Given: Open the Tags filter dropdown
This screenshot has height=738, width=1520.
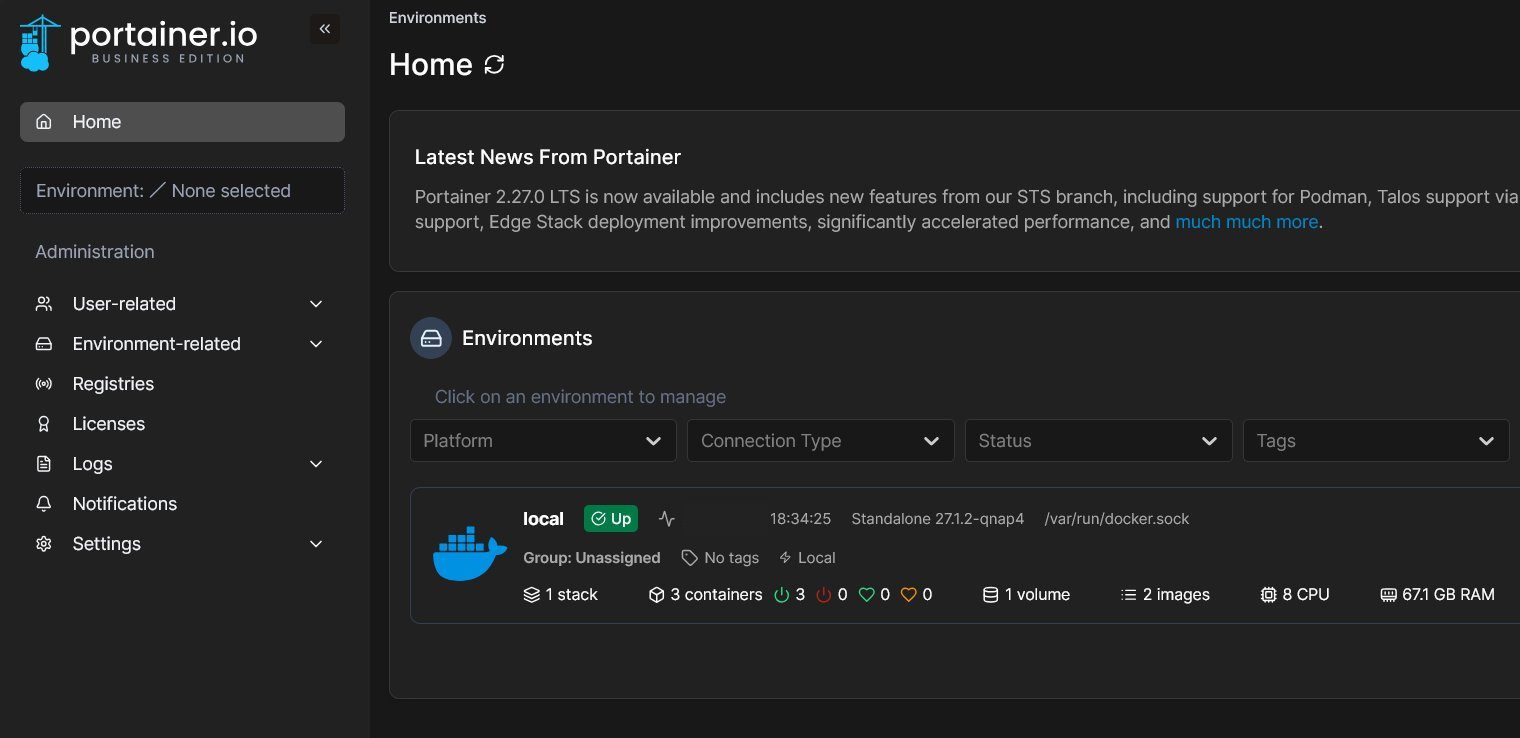Looking at the screenshot, I should [1376, 441].
